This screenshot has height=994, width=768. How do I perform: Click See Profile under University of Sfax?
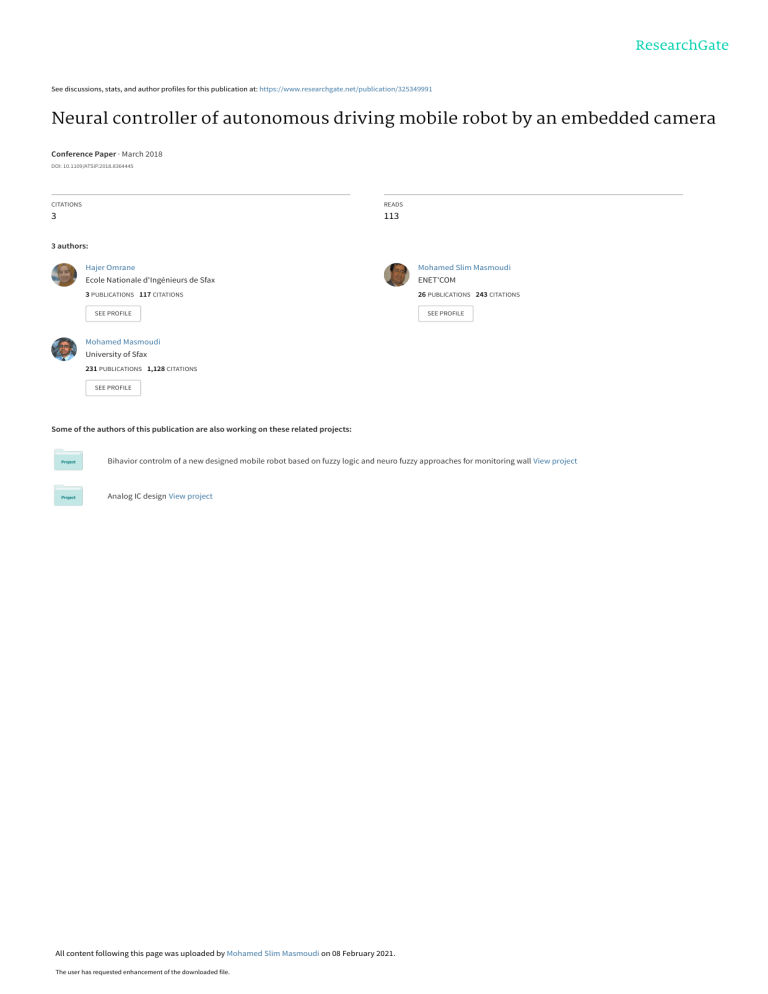click(x=113, y=387)
